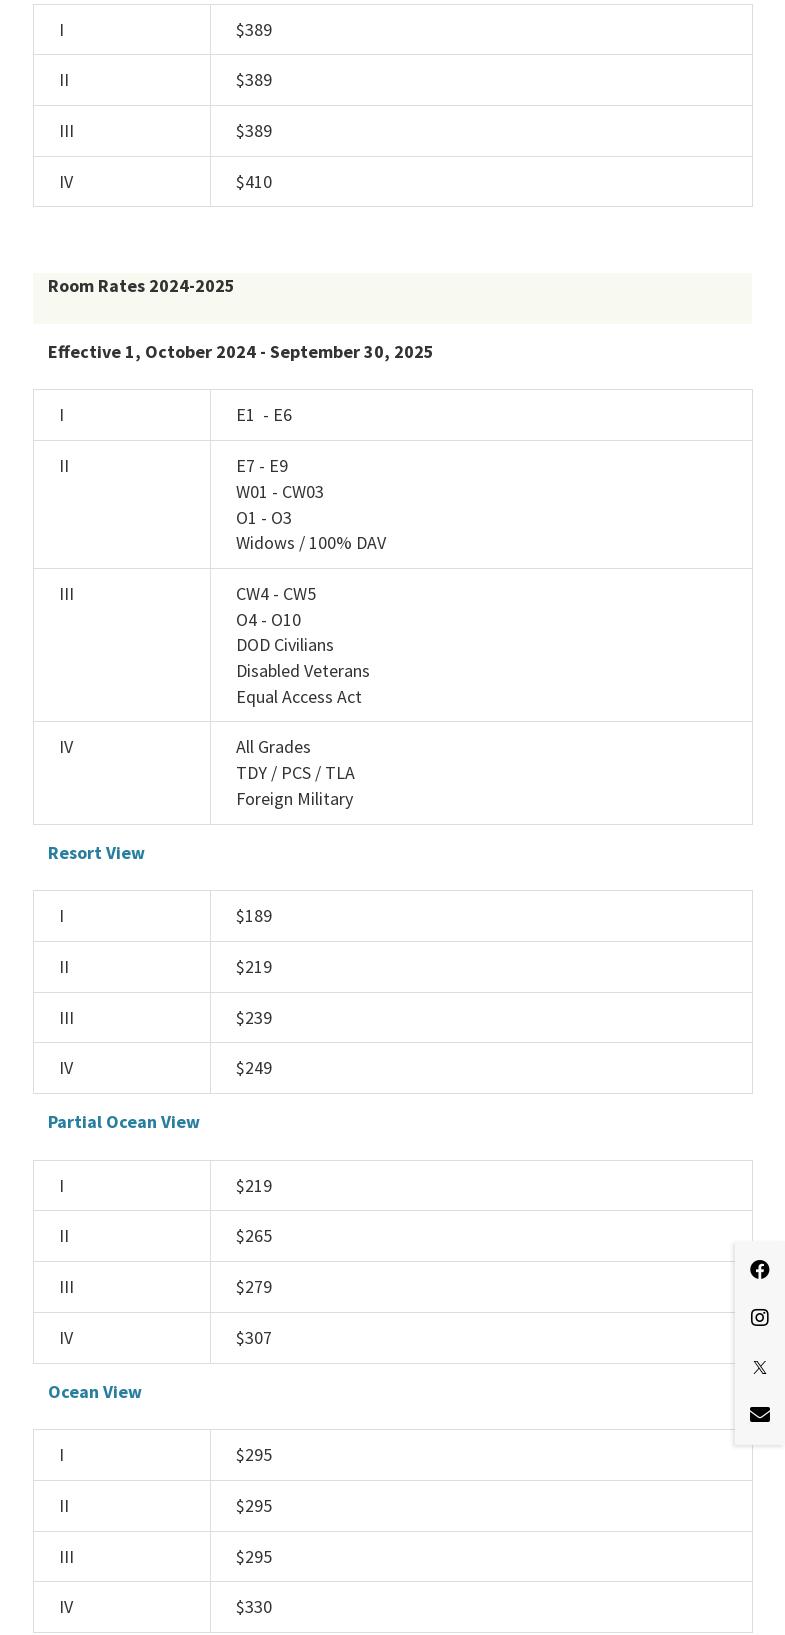
Task: Open the Facebook page icon
Action: pos(760,1270)
